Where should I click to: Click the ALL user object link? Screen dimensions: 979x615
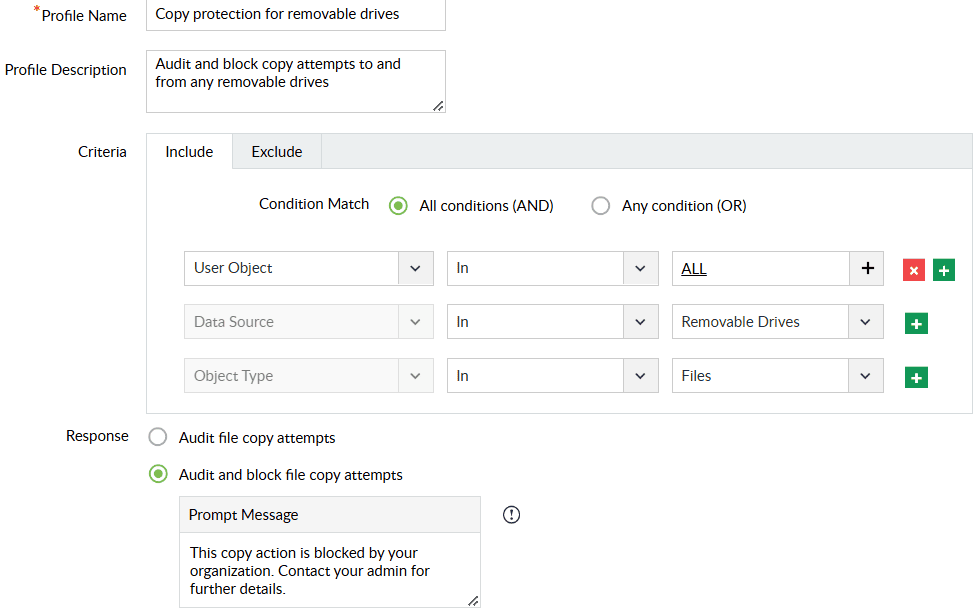tap(694, 269)
